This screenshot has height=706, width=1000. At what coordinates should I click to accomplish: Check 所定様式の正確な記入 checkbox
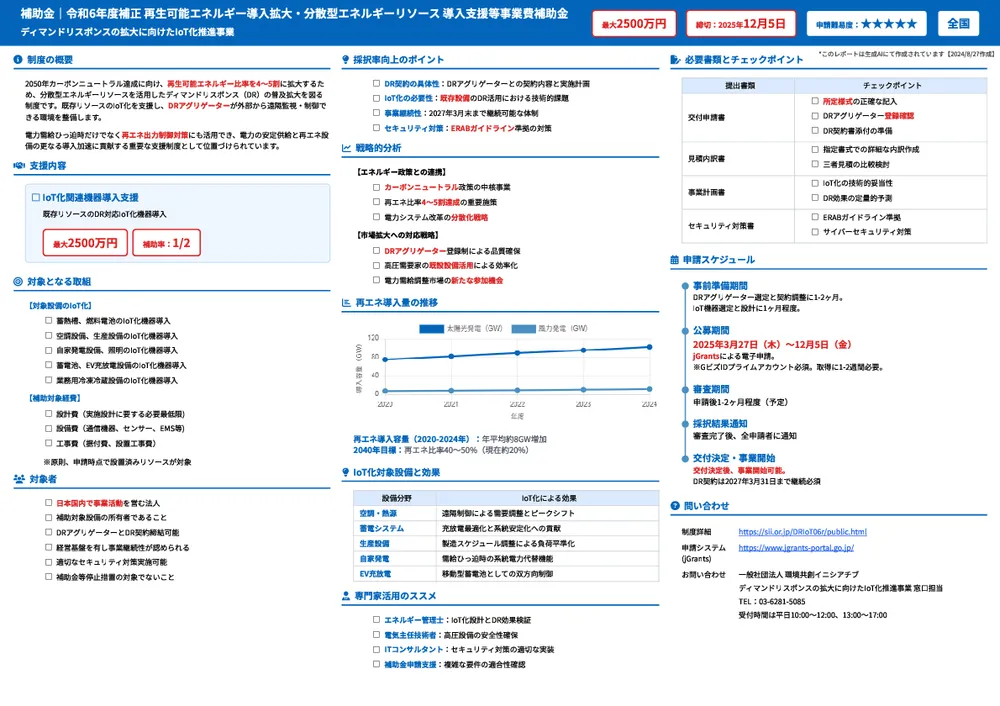(815, 101)
